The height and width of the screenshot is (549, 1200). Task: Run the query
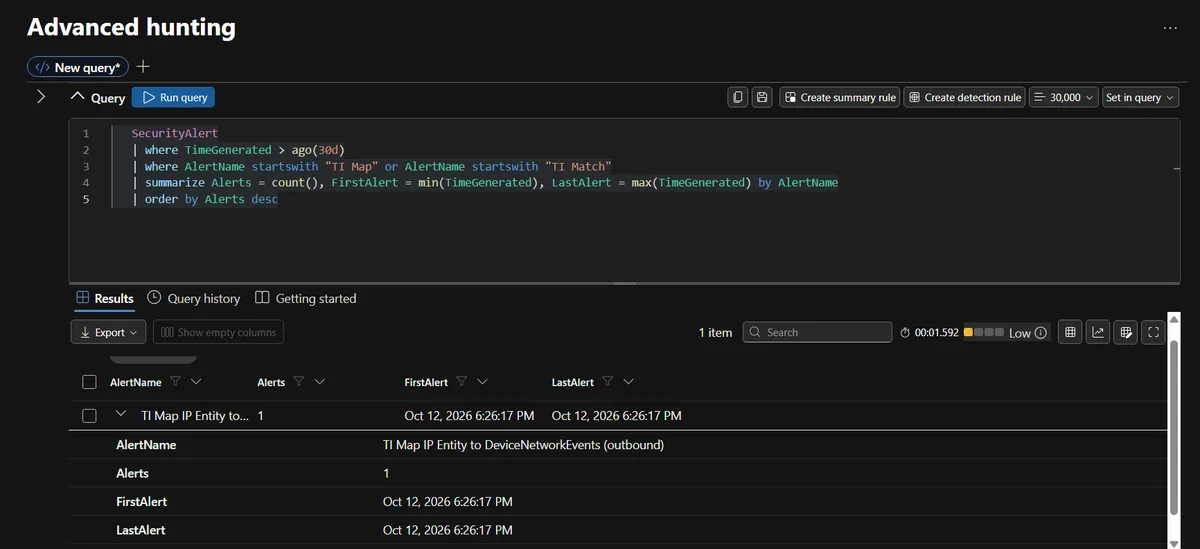pyautogui.click(x=173, y=97)
